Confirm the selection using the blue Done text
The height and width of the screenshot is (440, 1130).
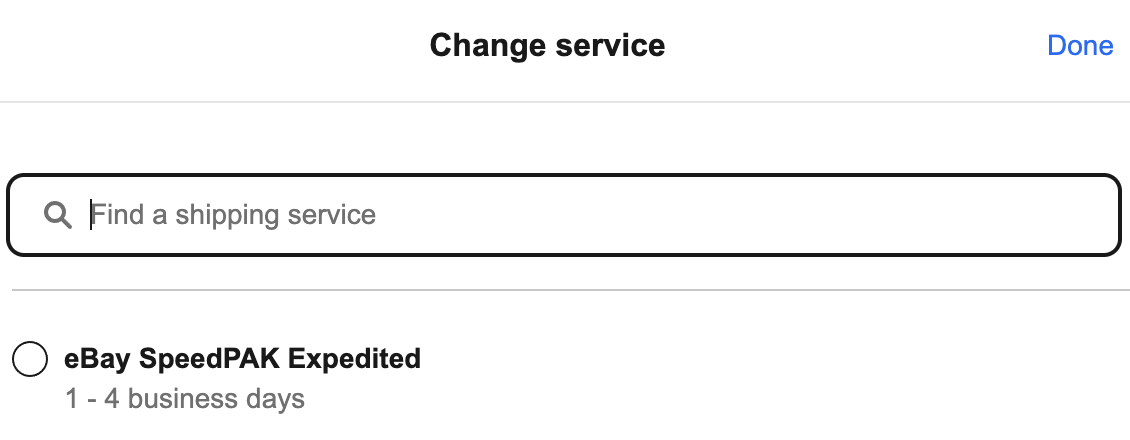point(1080,45)
